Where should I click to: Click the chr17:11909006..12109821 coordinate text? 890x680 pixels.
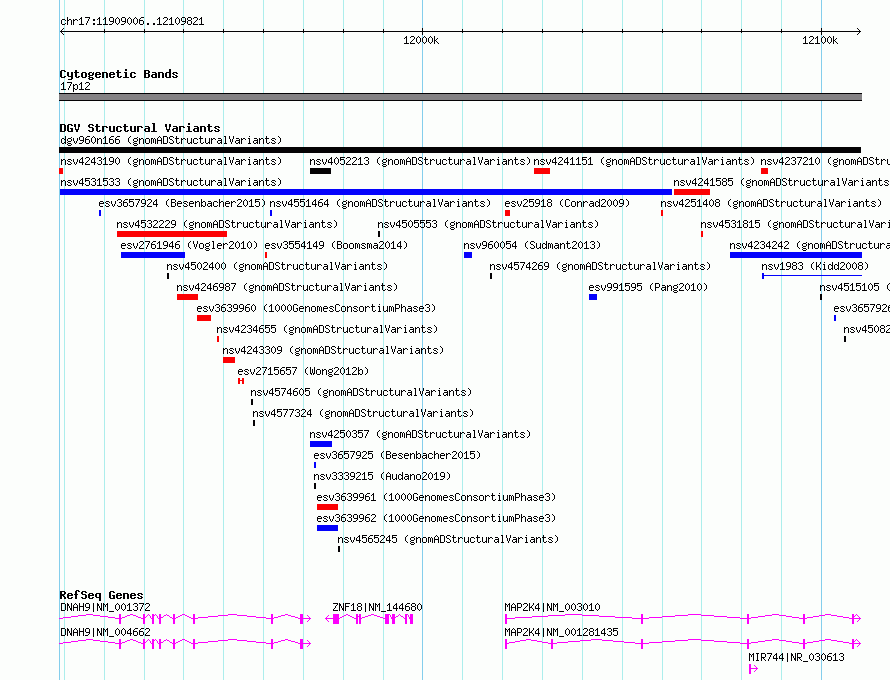[x=132, y=21]
